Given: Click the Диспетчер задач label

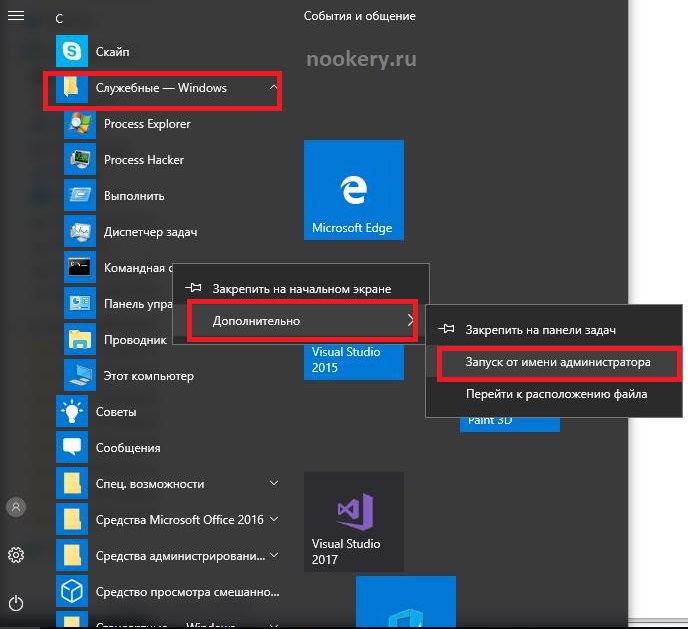Looking at the screenshot, I should pyautogui.click(x=150, y=232).
